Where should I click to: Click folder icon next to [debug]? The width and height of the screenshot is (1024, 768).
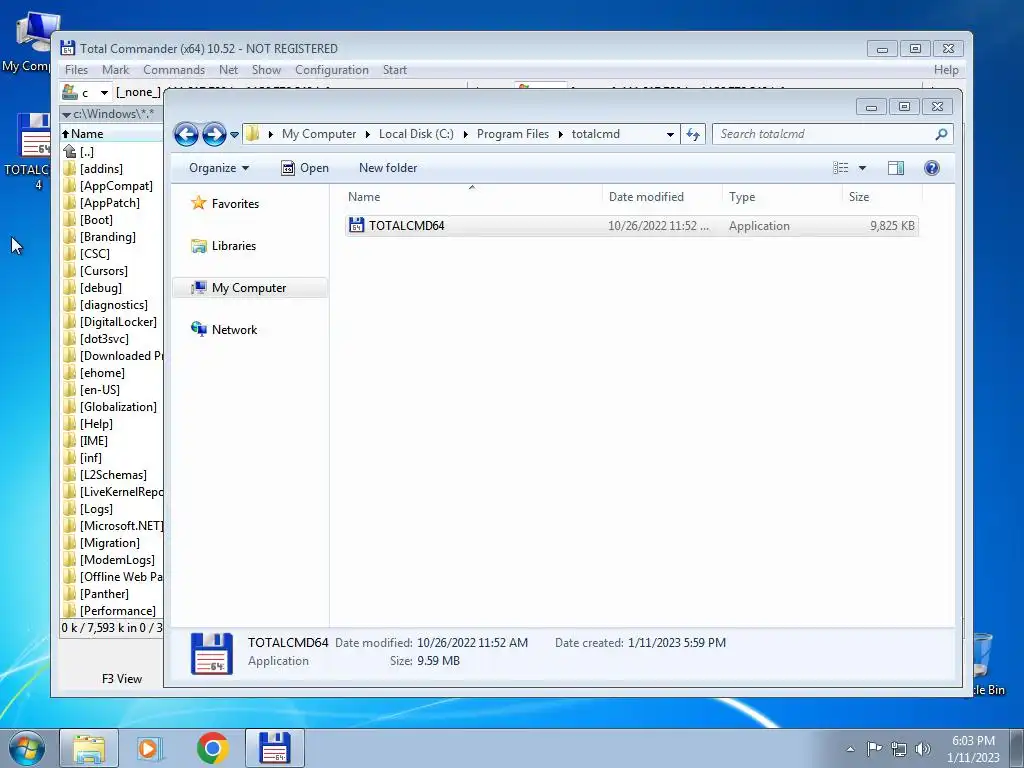pos(70,288)
